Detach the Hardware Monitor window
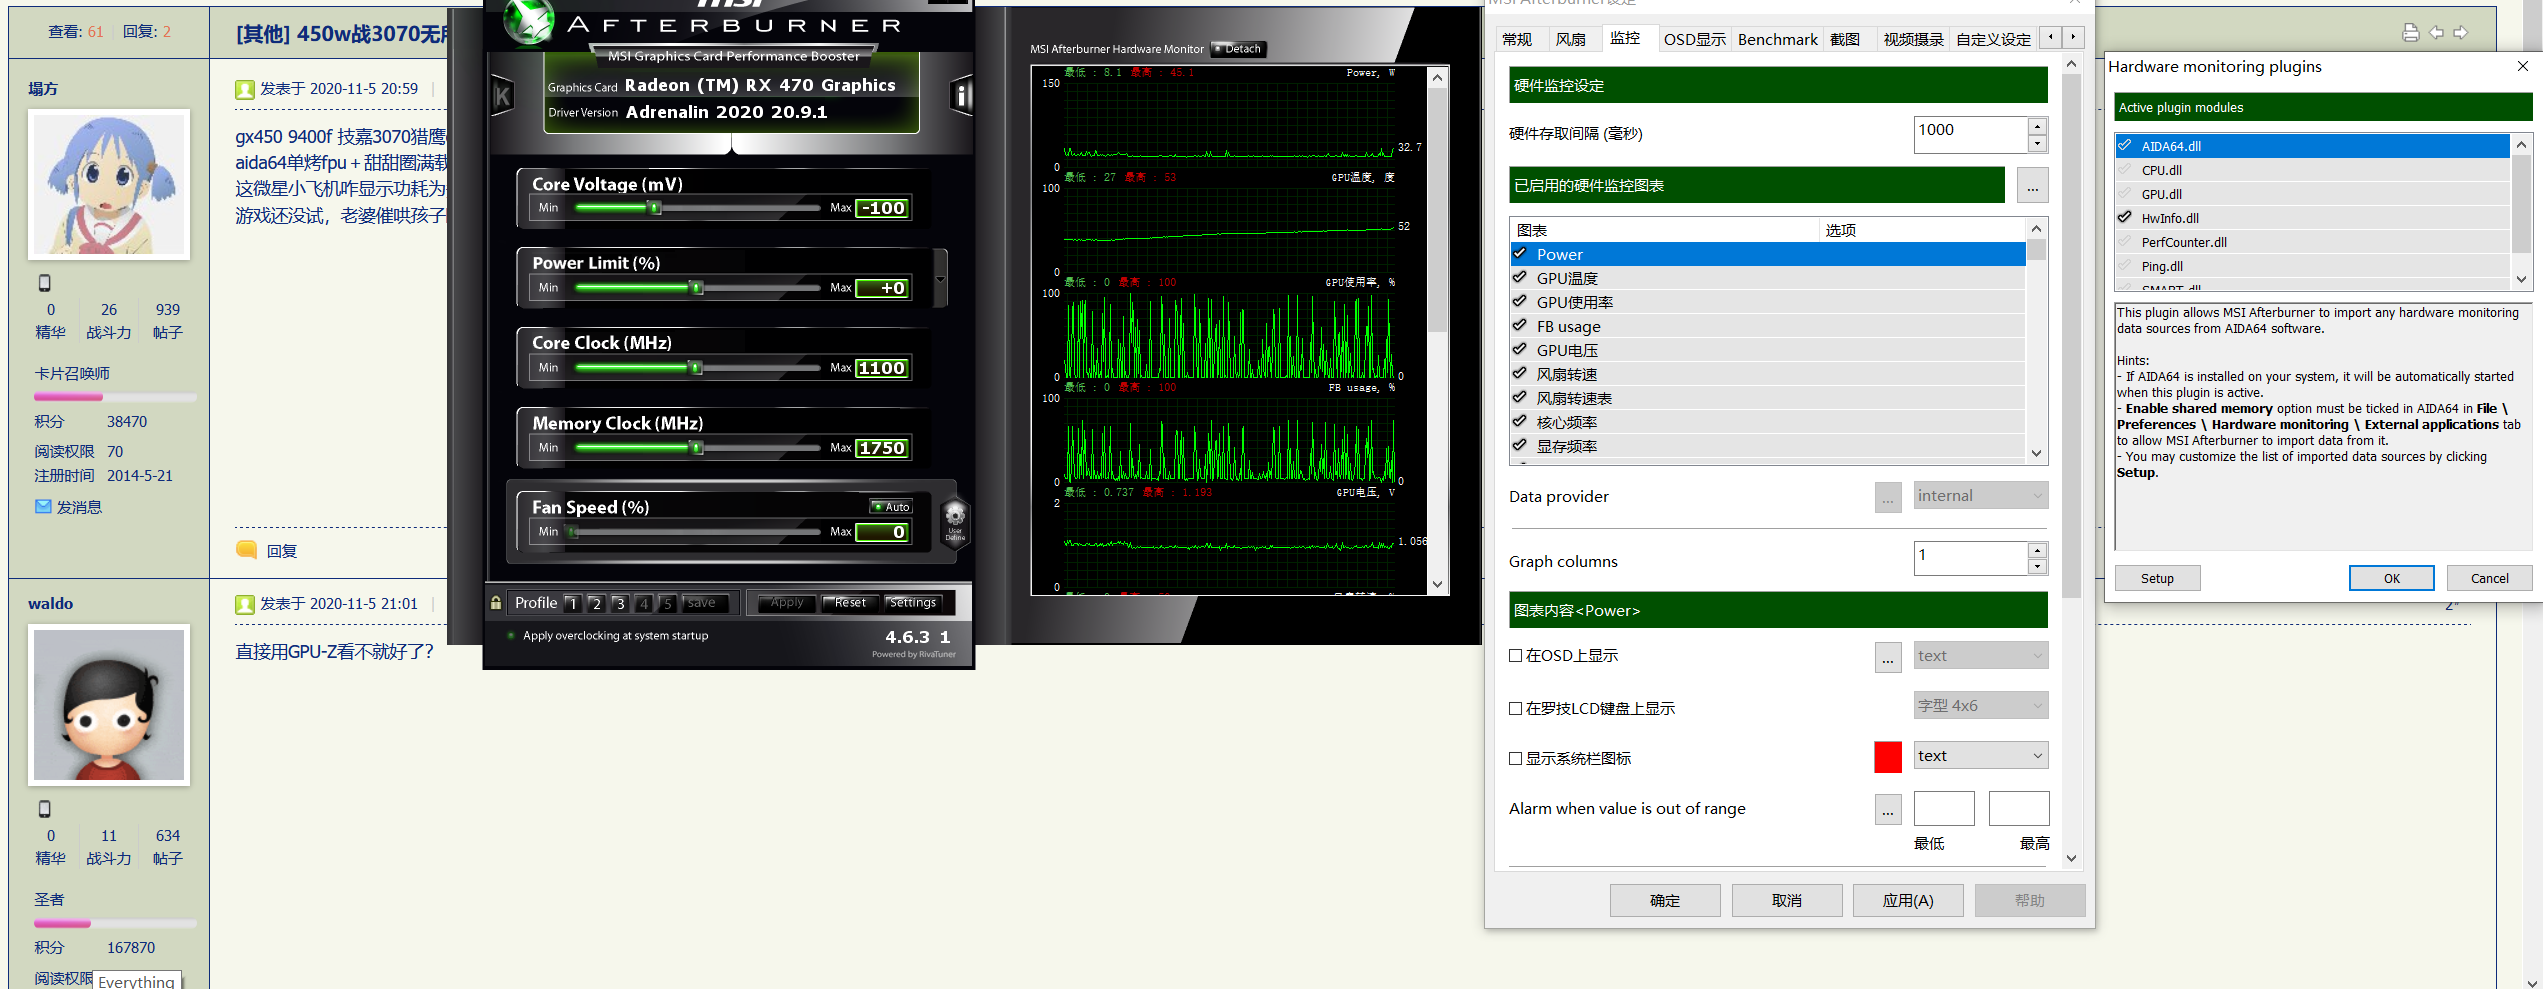Viewport: 2543px width, 989px height. [x=1239, y=49]
